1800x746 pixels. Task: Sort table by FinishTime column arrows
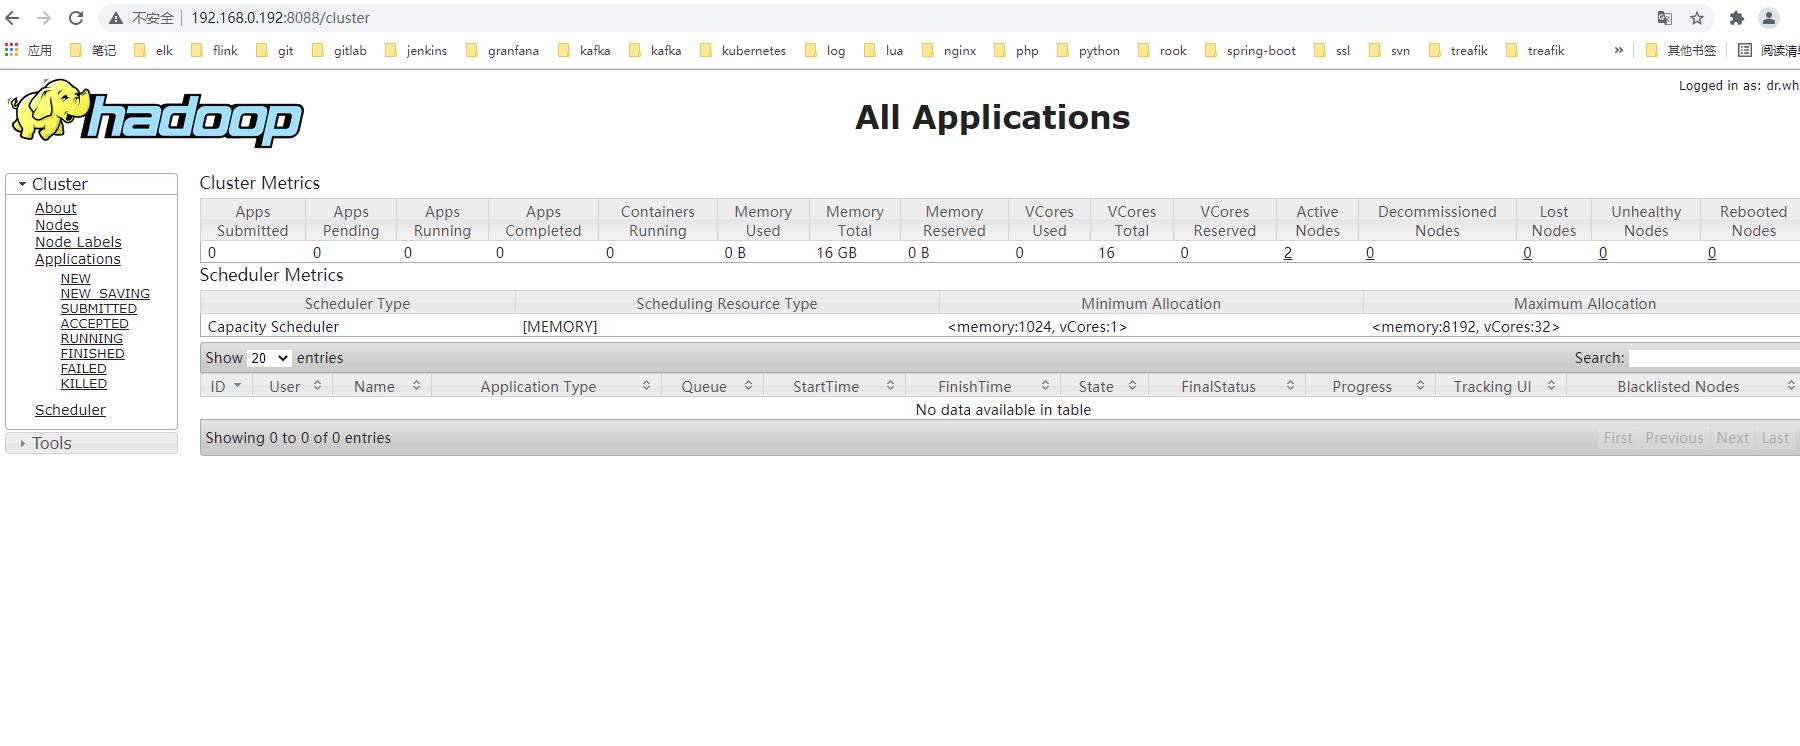[x=1045, y=386]
